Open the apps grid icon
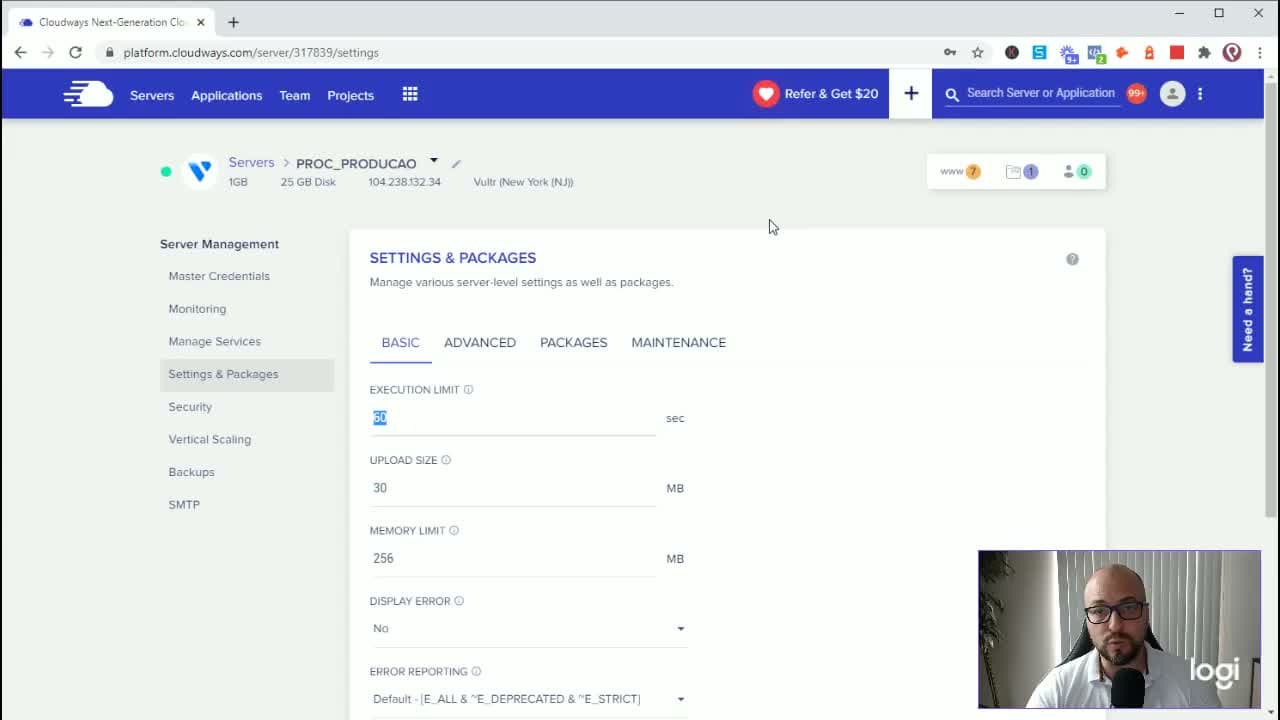The image size is (1280, 720). pyautogui.click(x=410, y=94)
